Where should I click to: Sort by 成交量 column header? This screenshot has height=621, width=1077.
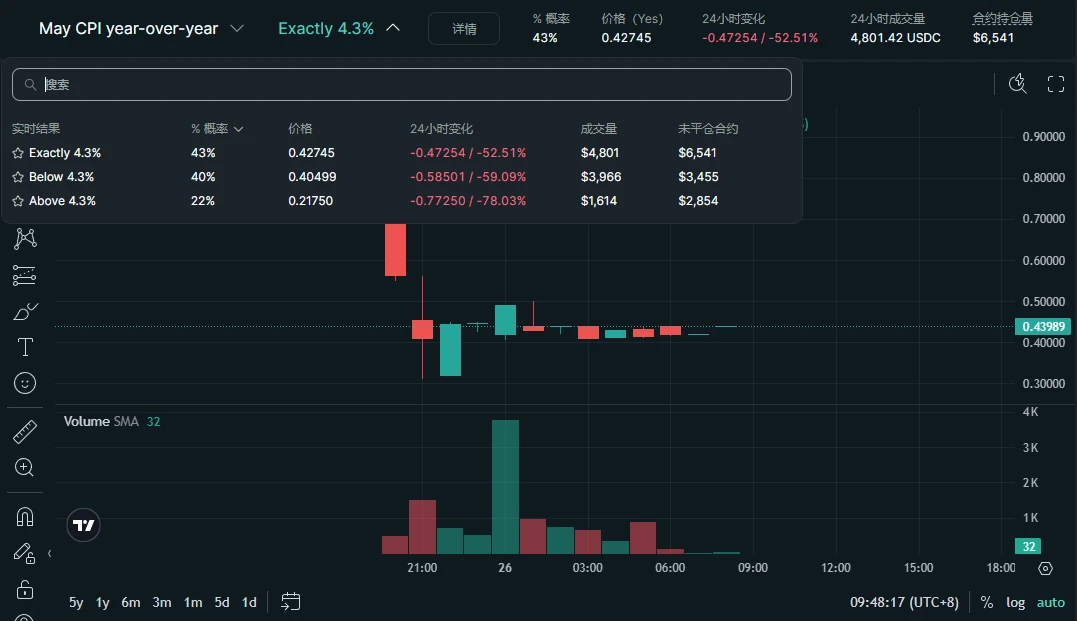point(598,129)
